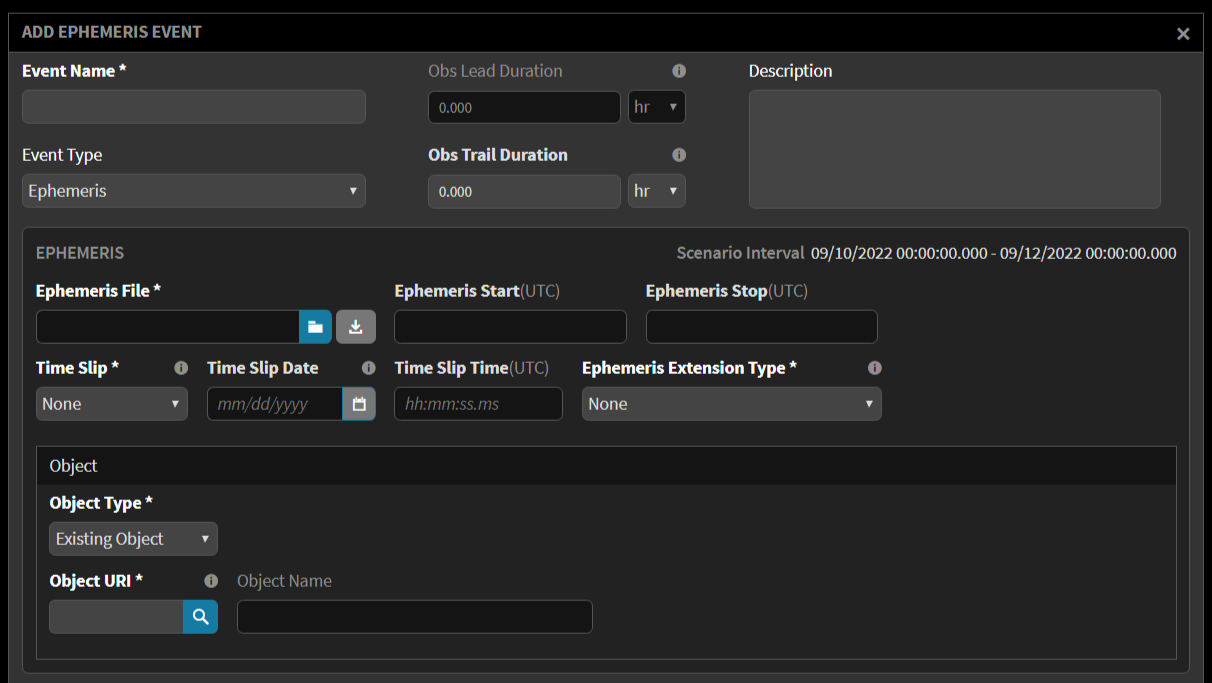Click the download ephemeris file icon

click(356, 326)
